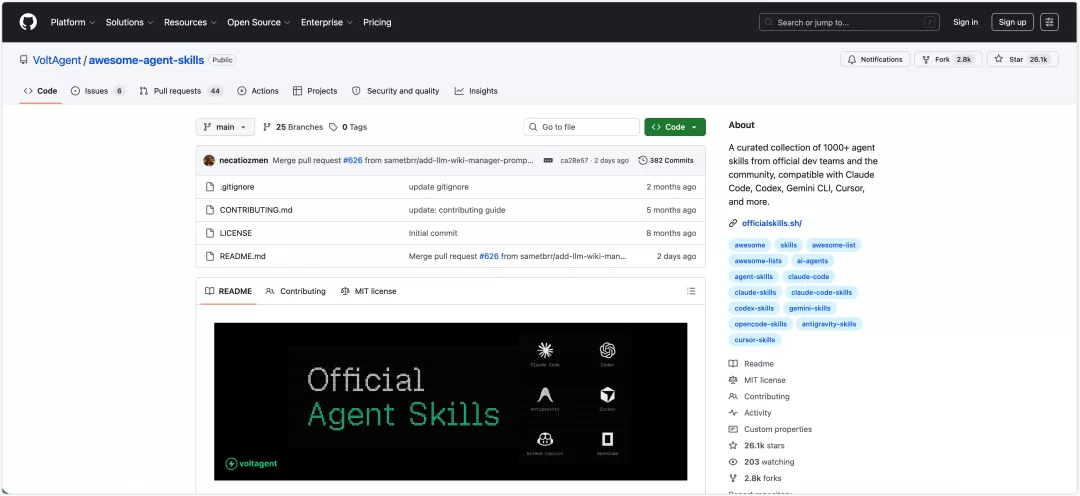Click the necatiozmen avatar image
Screen dimensions: 1080x496
209,160
